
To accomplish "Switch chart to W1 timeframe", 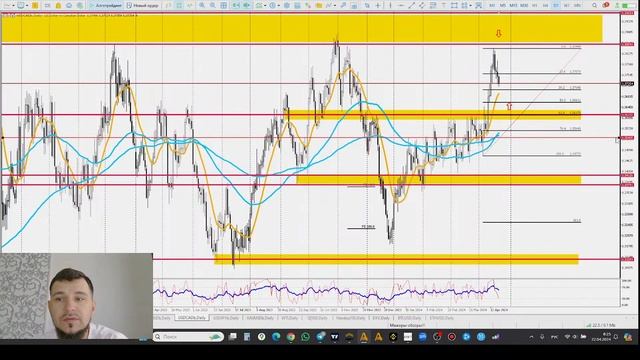I will (567, 6).
